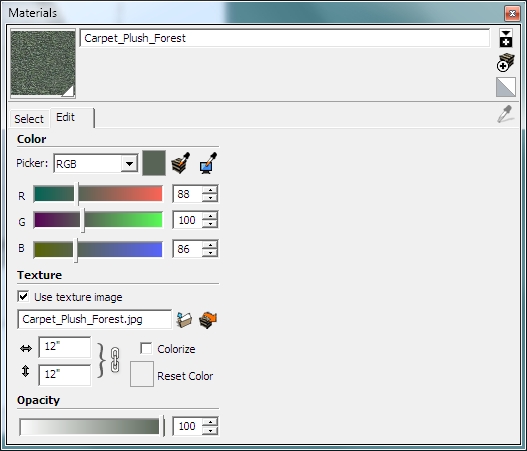The width and height of the screenshot is (527, 451).
Task: Click the Reset Color swatch button
Action: click(142, 374)
